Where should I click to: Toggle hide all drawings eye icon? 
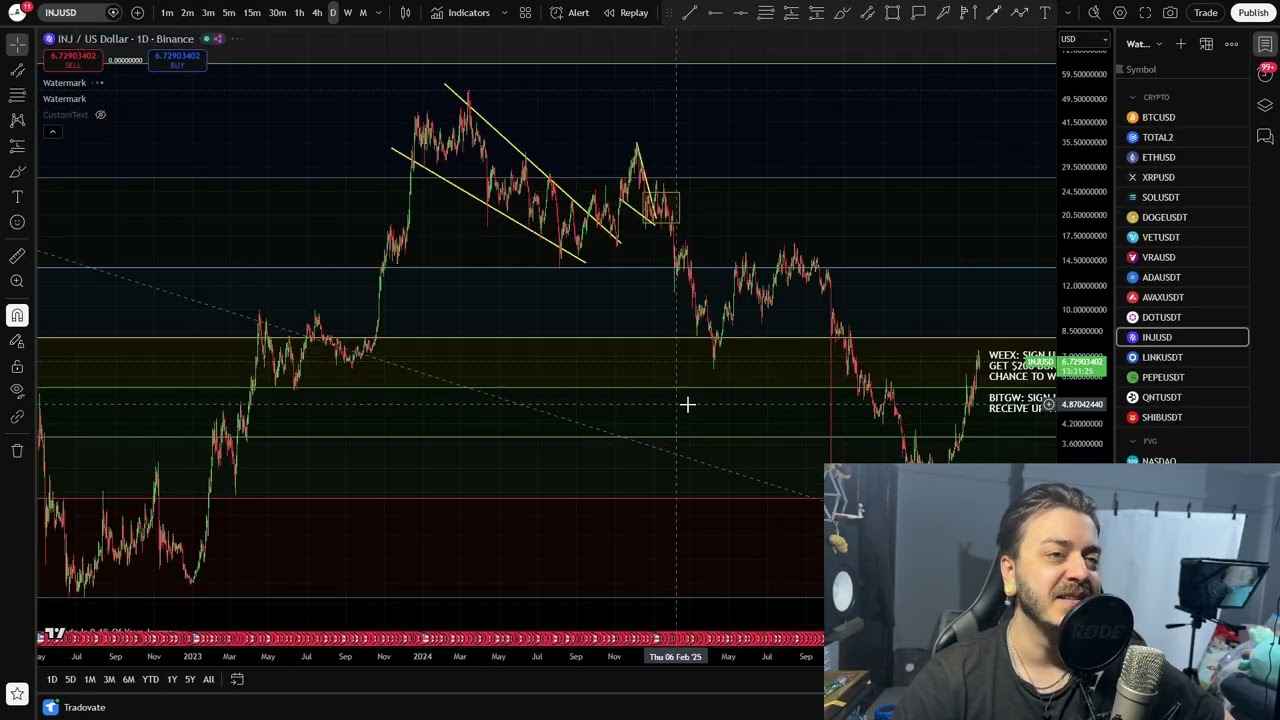click(x=17, y=391)
